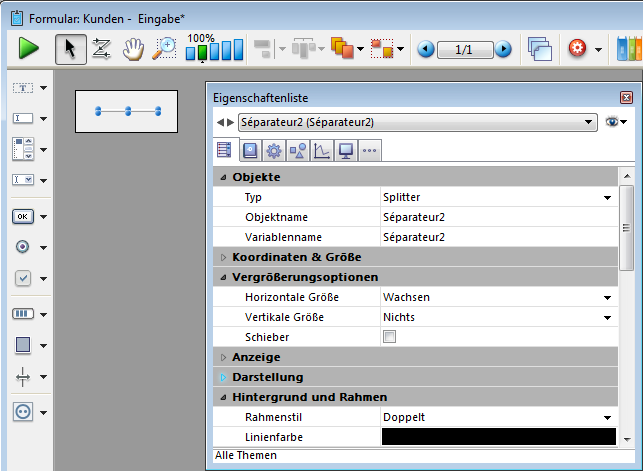Image resolution: width=643 pixels, height=471 pixels.
Task: Select the checkbox object tool in sidebar
Action: (x=23, y=278)
